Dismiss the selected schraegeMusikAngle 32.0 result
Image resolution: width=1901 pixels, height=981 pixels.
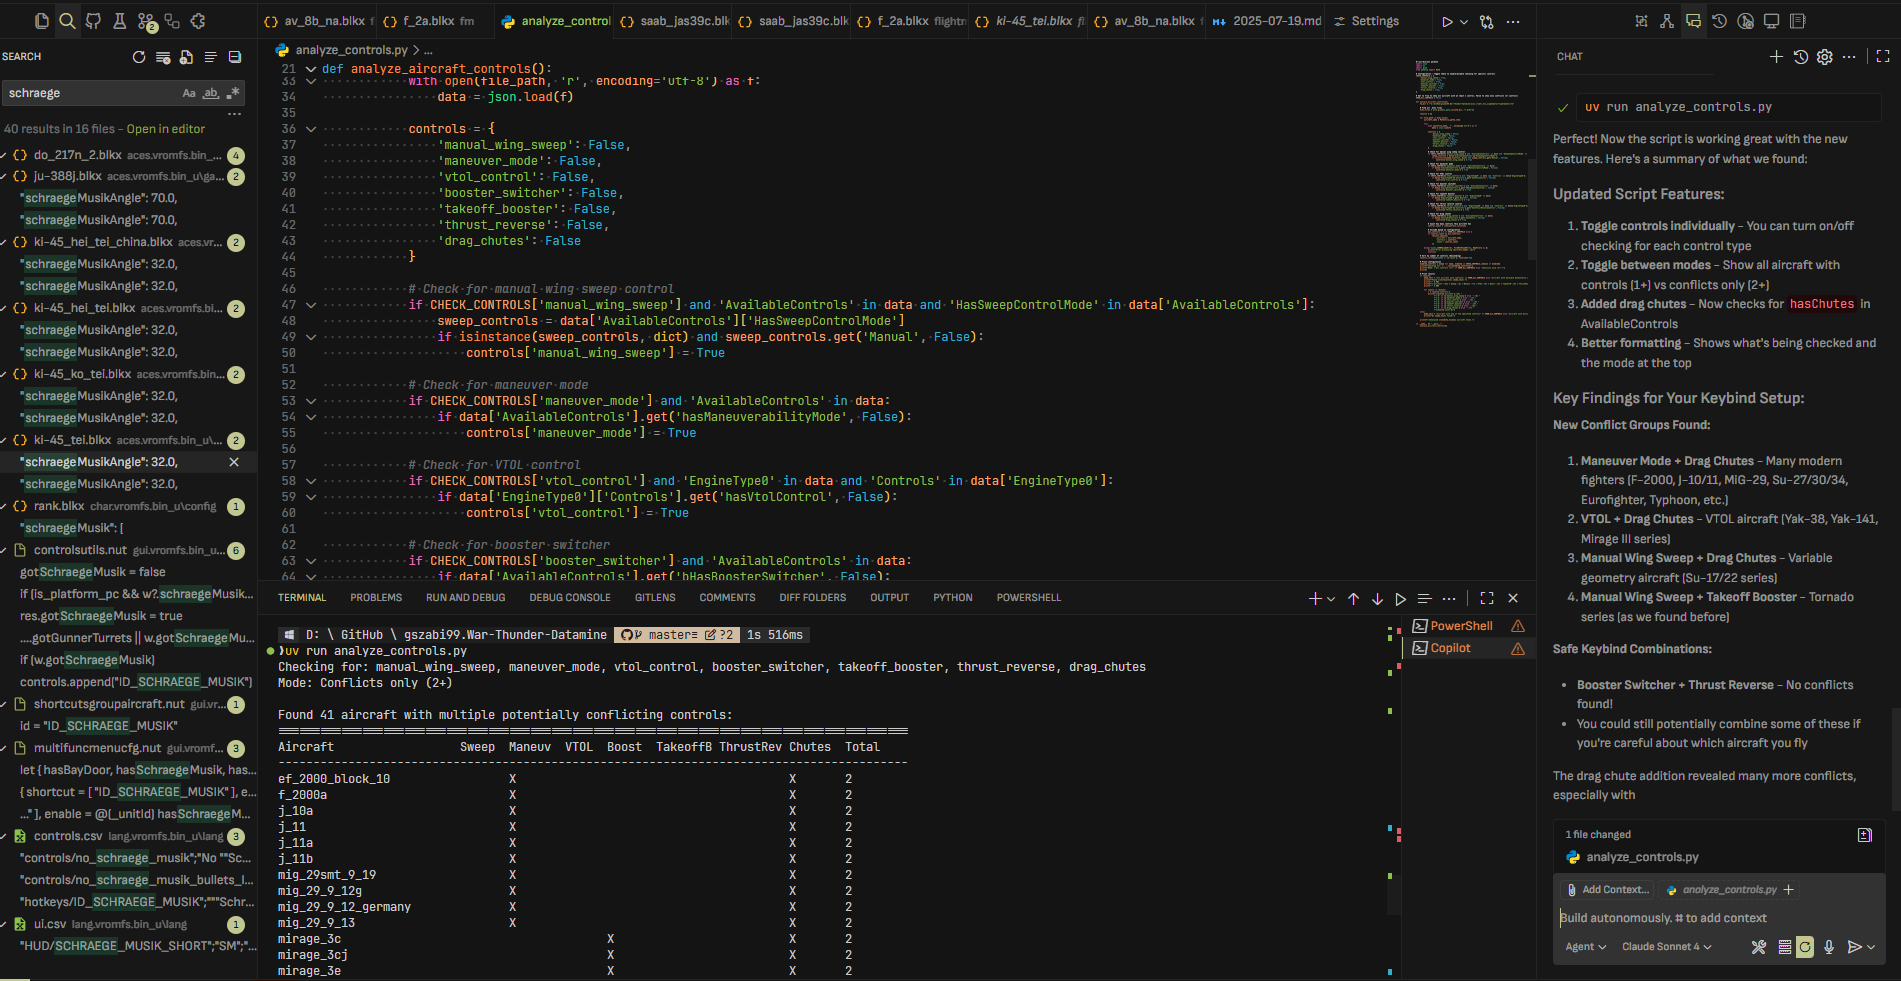pyautogui.click(x=234, y=462)
